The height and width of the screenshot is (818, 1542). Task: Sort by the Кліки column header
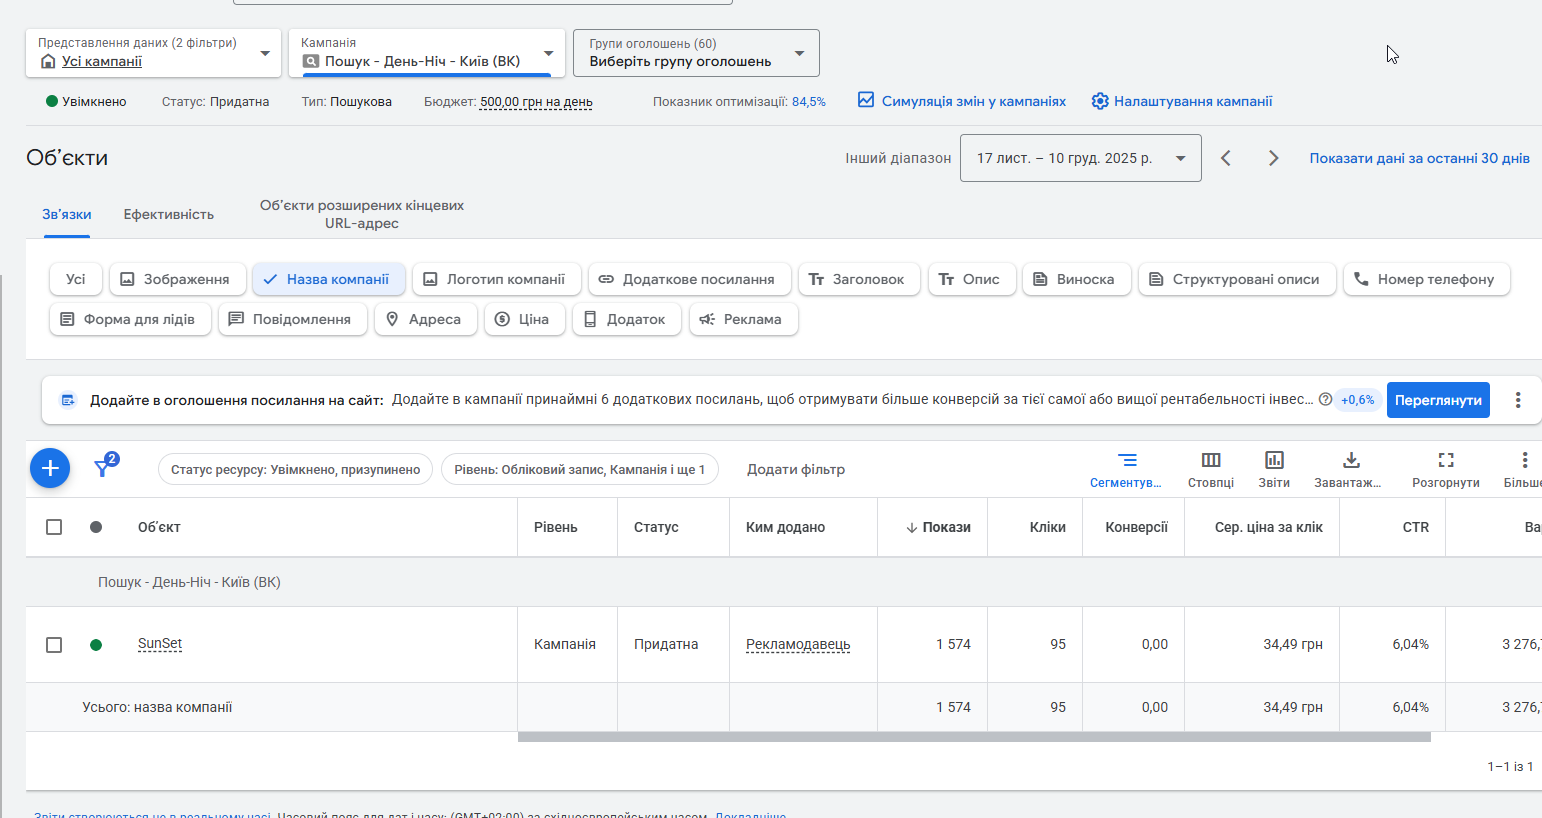pyautogui.click(x=1048, y=527)
